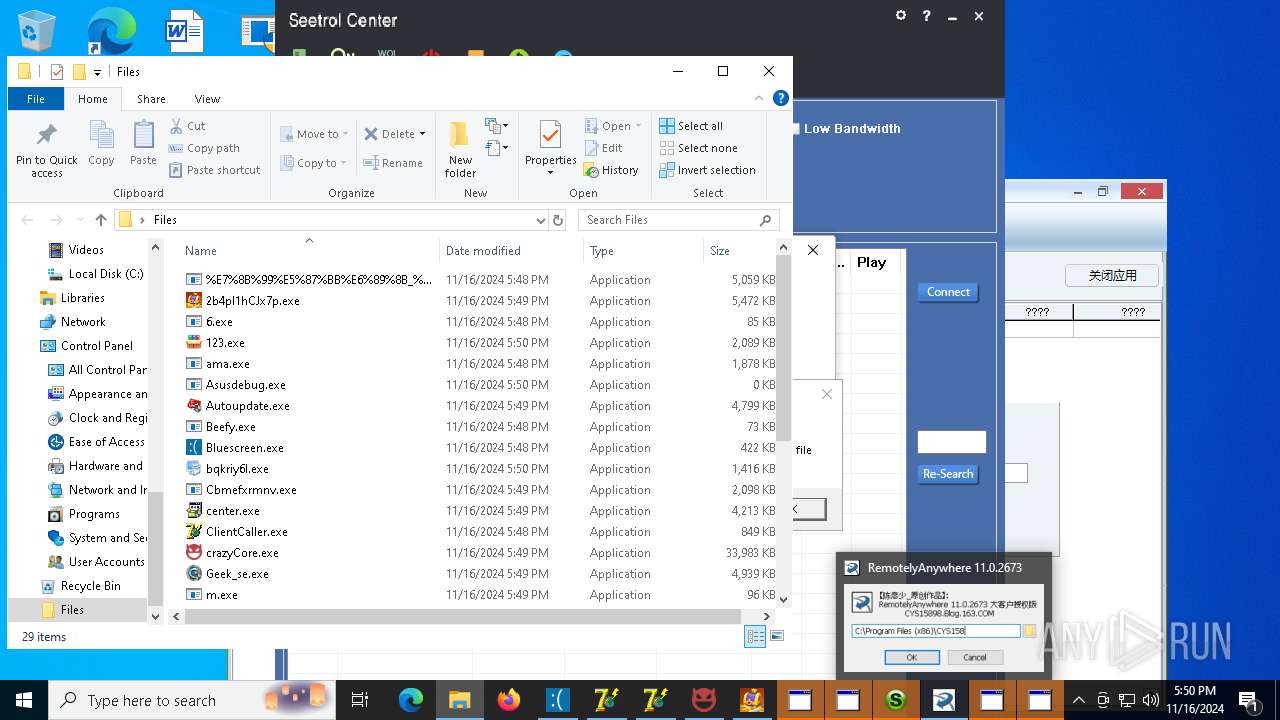The image size is (1280, 720).
Task: Select the Geek_se.exe file icon
Action: (x=194, y=574)
